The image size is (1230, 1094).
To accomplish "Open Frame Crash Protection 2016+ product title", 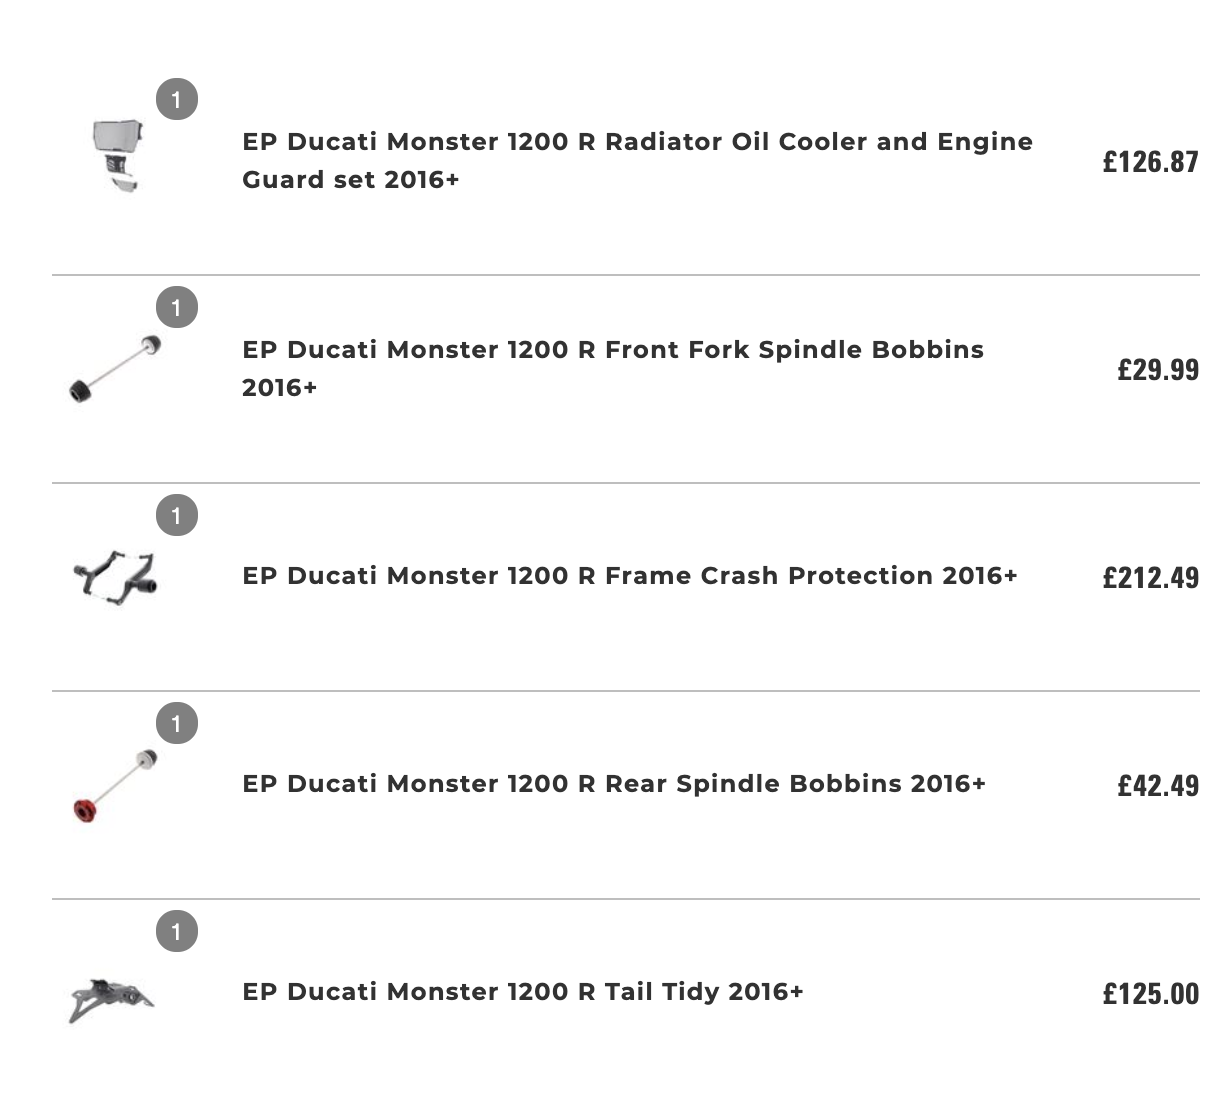I will [630, 576].
